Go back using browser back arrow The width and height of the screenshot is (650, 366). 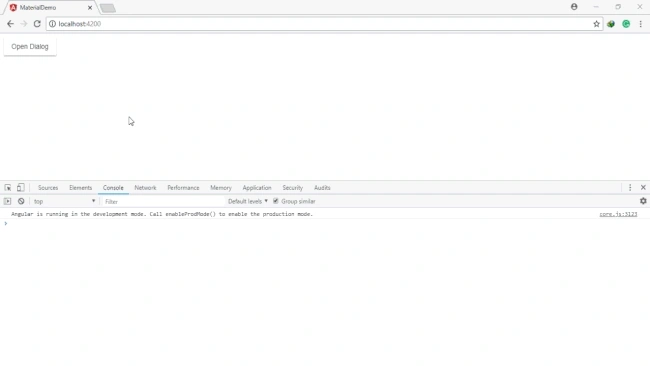[10, 24]
